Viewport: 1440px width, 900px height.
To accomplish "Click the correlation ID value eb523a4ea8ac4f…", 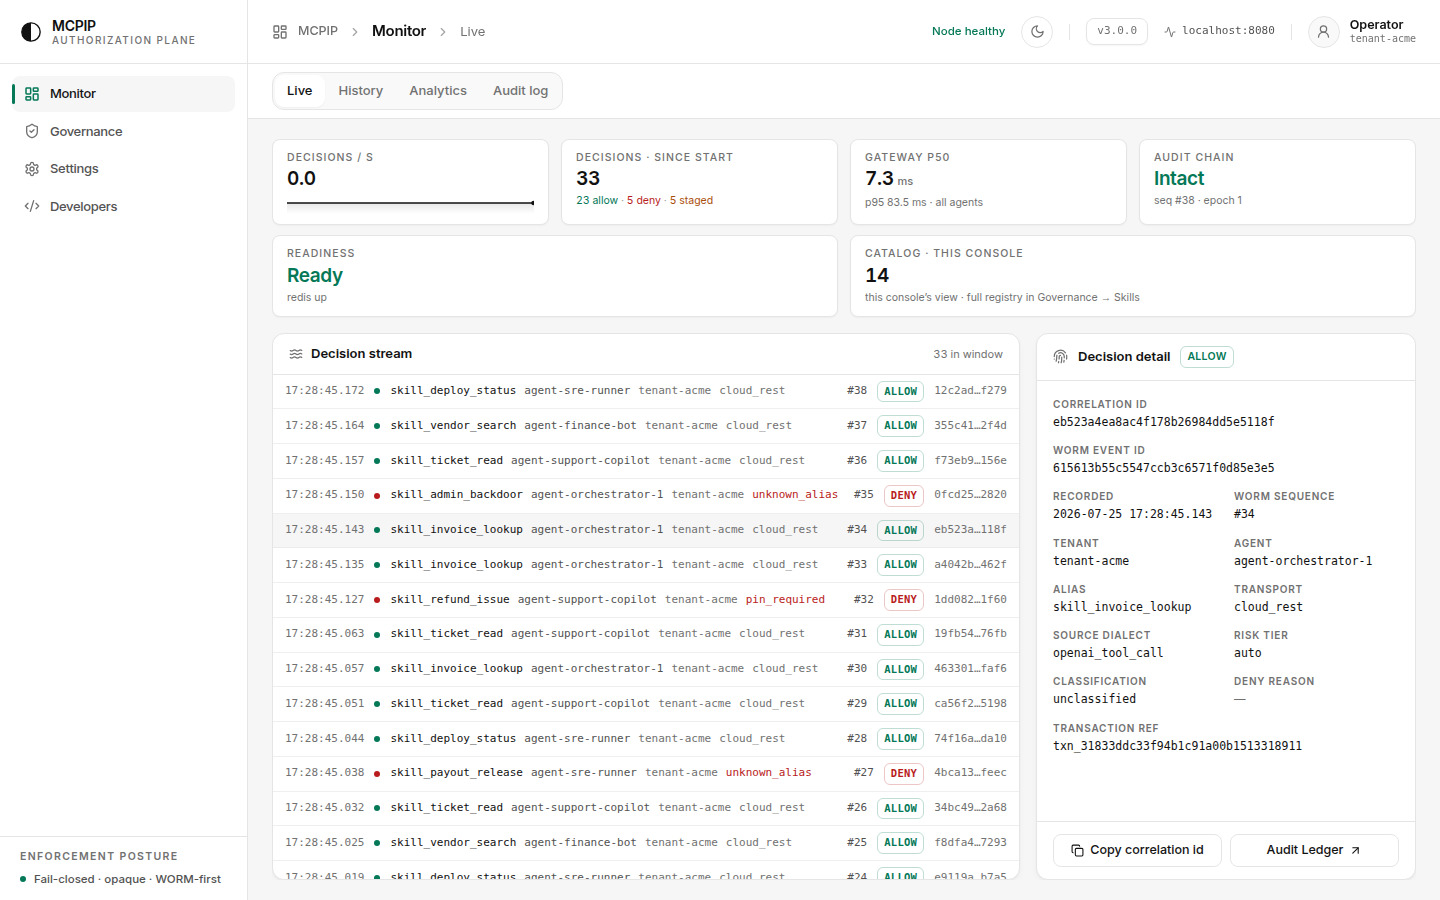I will click(x=1163, y=422).
